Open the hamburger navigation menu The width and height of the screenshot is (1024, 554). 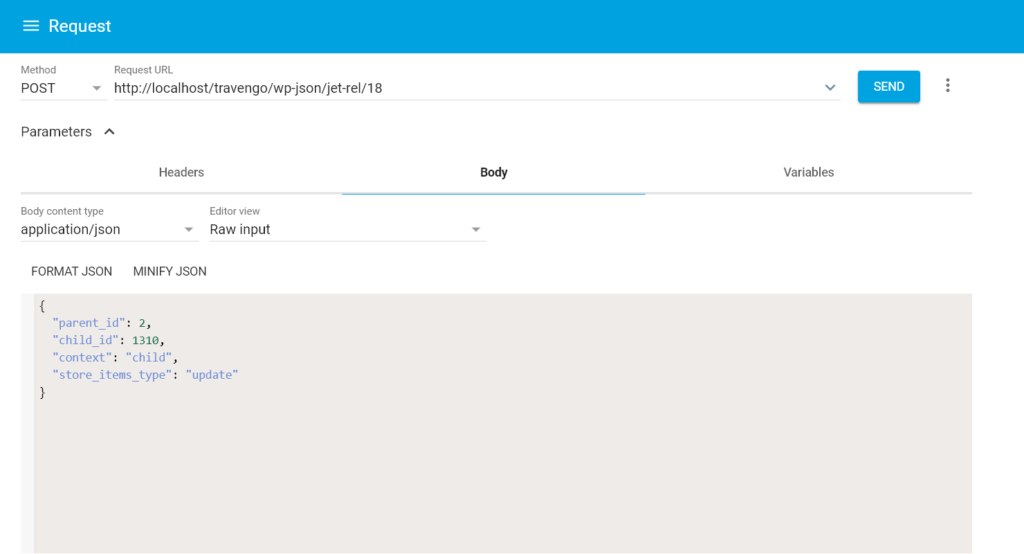pyautogui.click(x=31, y=26)
